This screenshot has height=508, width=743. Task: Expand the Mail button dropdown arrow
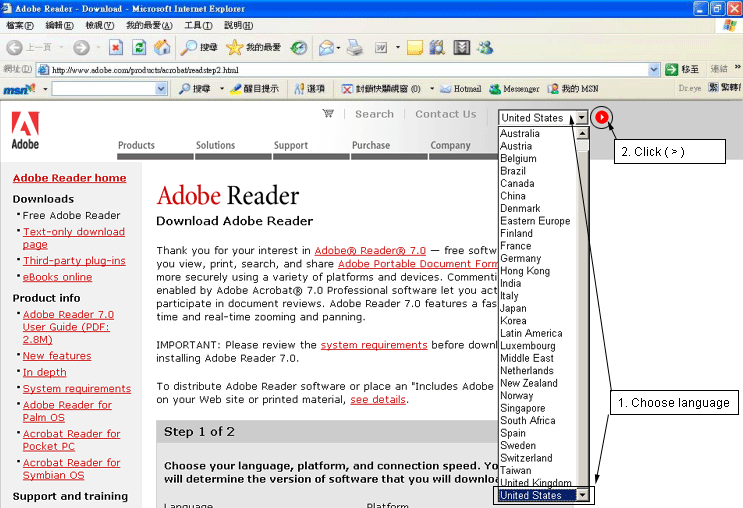click(x=338, y=47)
